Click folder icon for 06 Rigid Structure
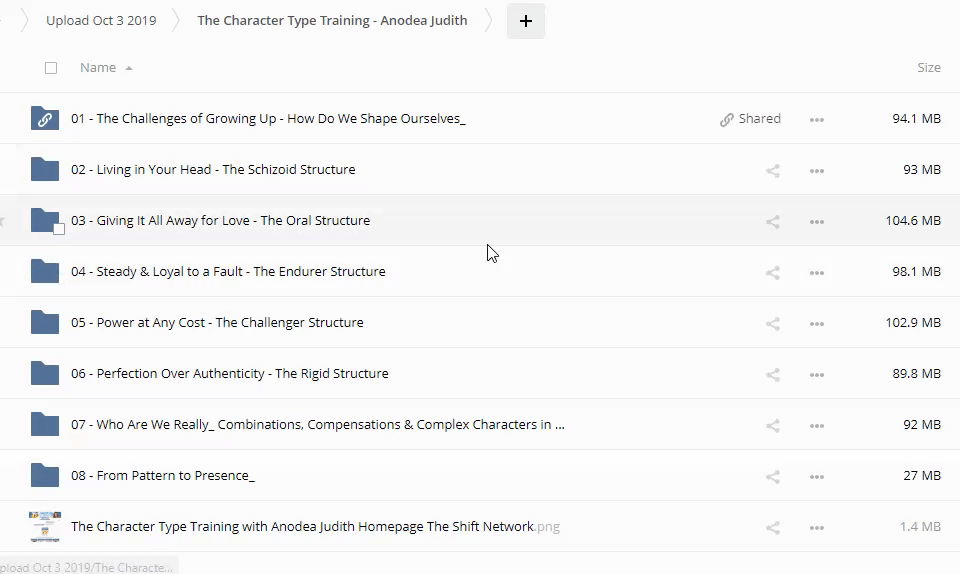Image resolution: width=960 pixels, height=574 pixels. click(45, 373)
